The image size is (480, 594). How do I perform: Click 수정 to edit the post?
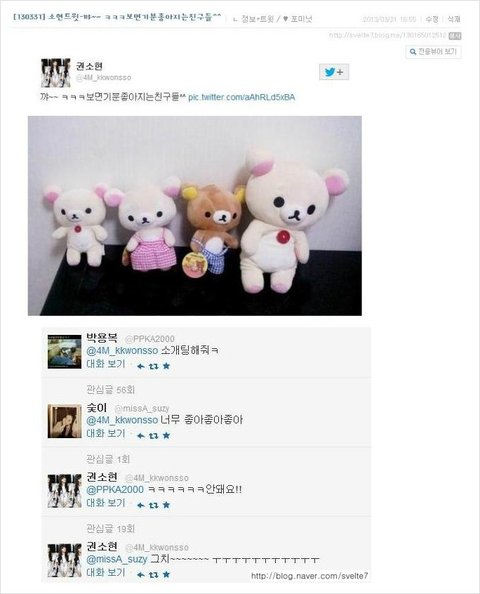pos(432,19)
